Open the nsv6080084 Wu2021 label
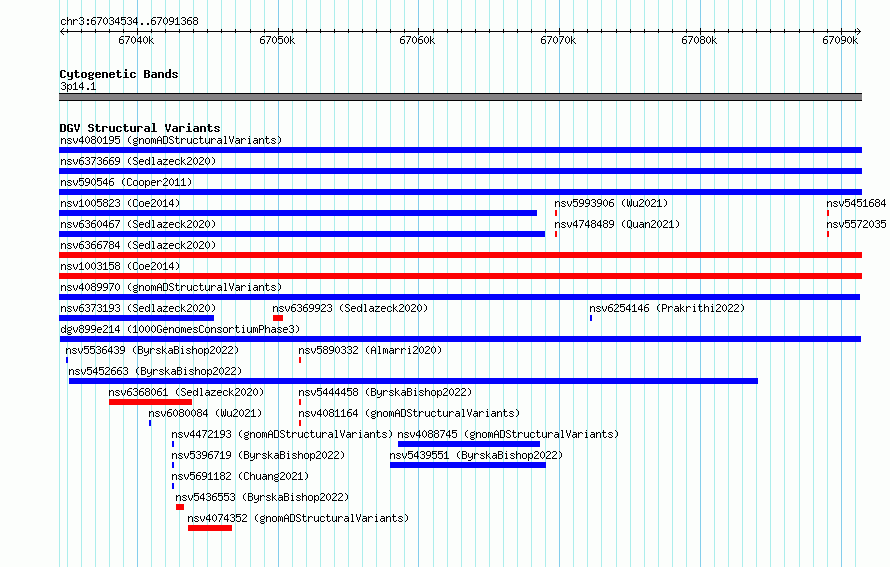This screenshot has height=567, width=890. (x=205, y=413)
